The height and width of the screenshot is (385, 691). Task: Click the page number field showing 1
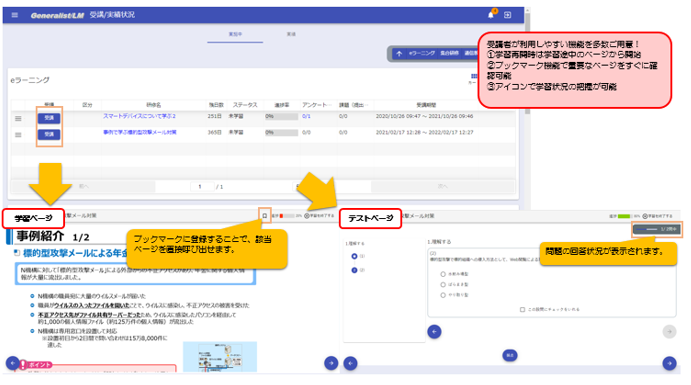pos(202,187)
